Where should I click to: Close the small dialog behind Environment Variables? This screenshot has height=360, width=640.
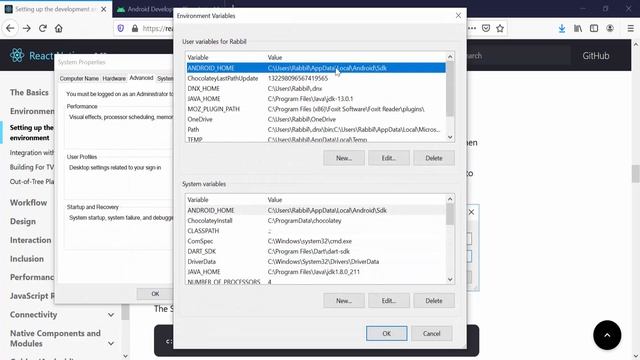point(471,212)
